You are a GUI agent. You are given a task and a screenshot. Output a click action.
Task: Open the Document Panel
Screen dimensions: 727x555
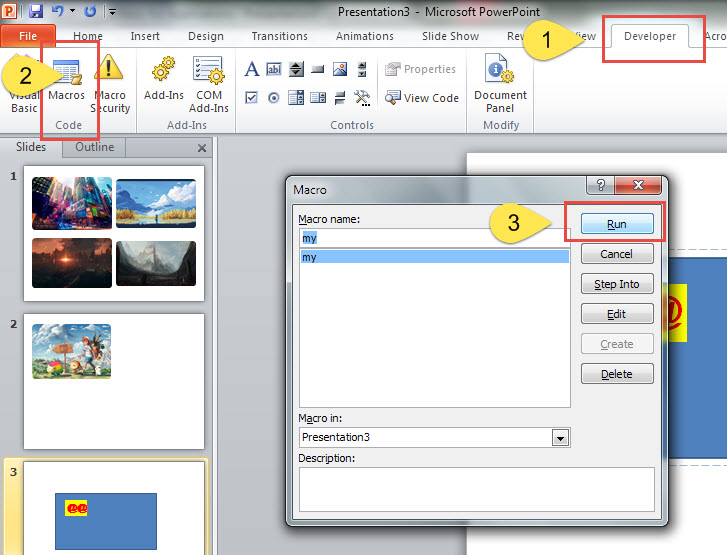pos(500,83)
